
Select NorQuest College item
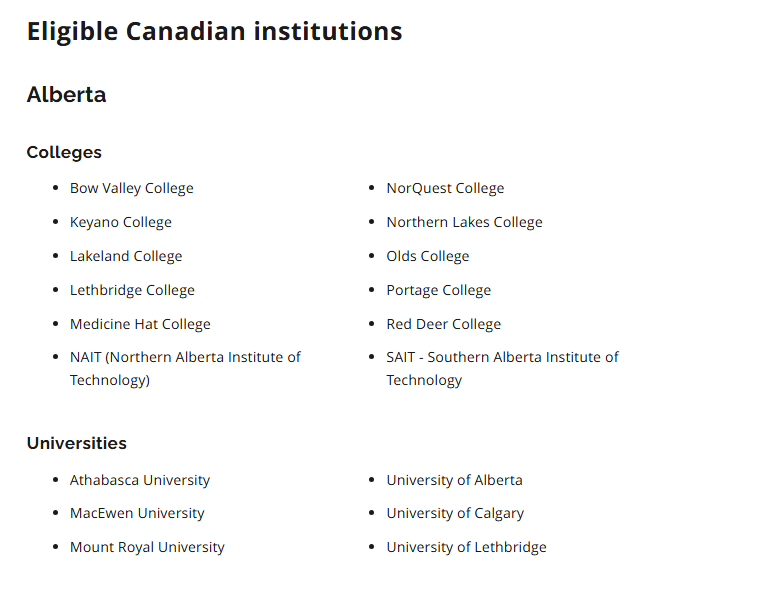coord(445,189)
